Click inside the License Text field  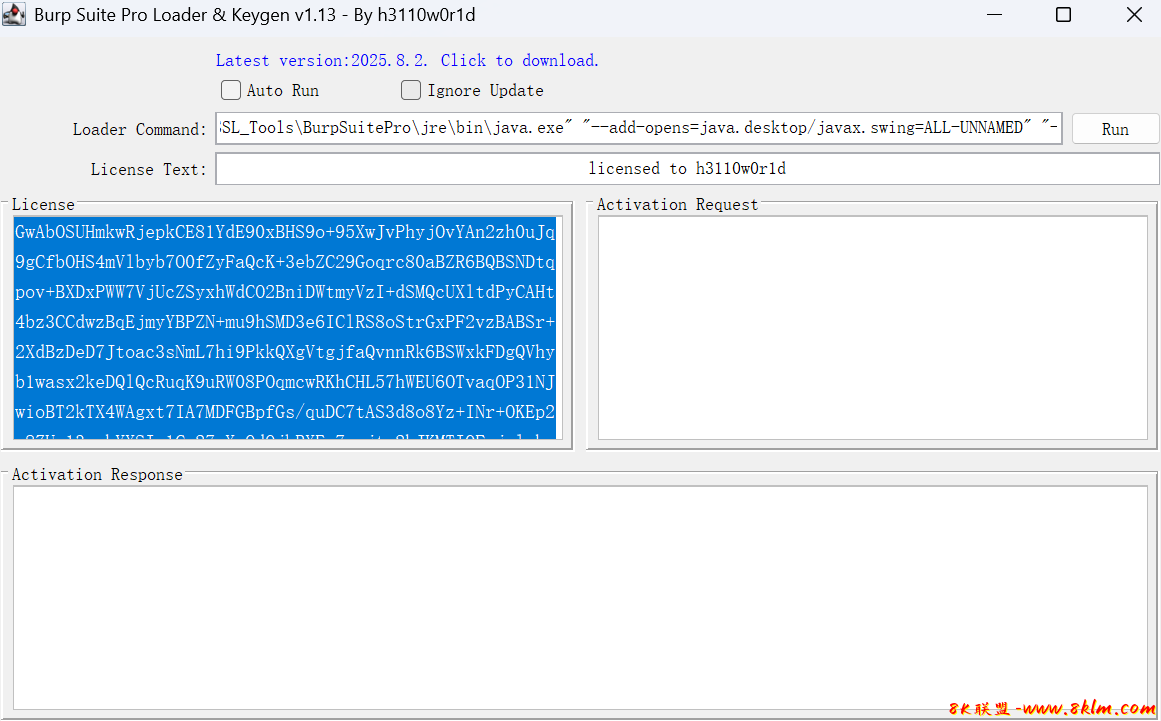(686, 169)
